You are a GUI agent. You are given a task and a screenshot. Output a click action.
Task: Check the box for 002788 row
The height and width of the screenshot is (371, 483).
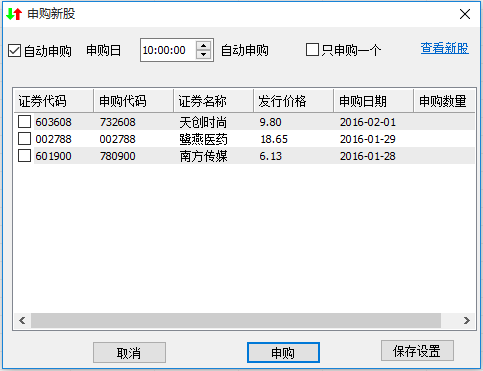click(24, 139)
